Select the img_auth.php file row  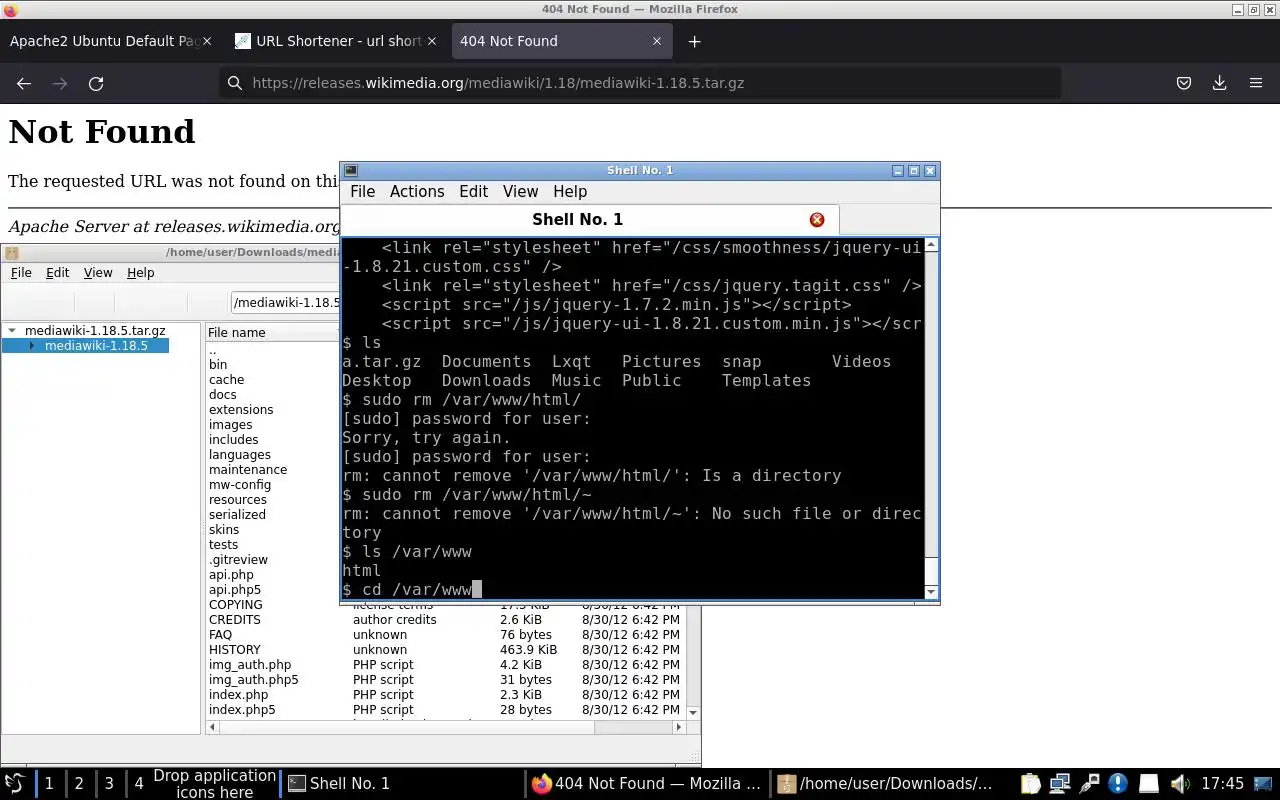[x=445, y=665]
